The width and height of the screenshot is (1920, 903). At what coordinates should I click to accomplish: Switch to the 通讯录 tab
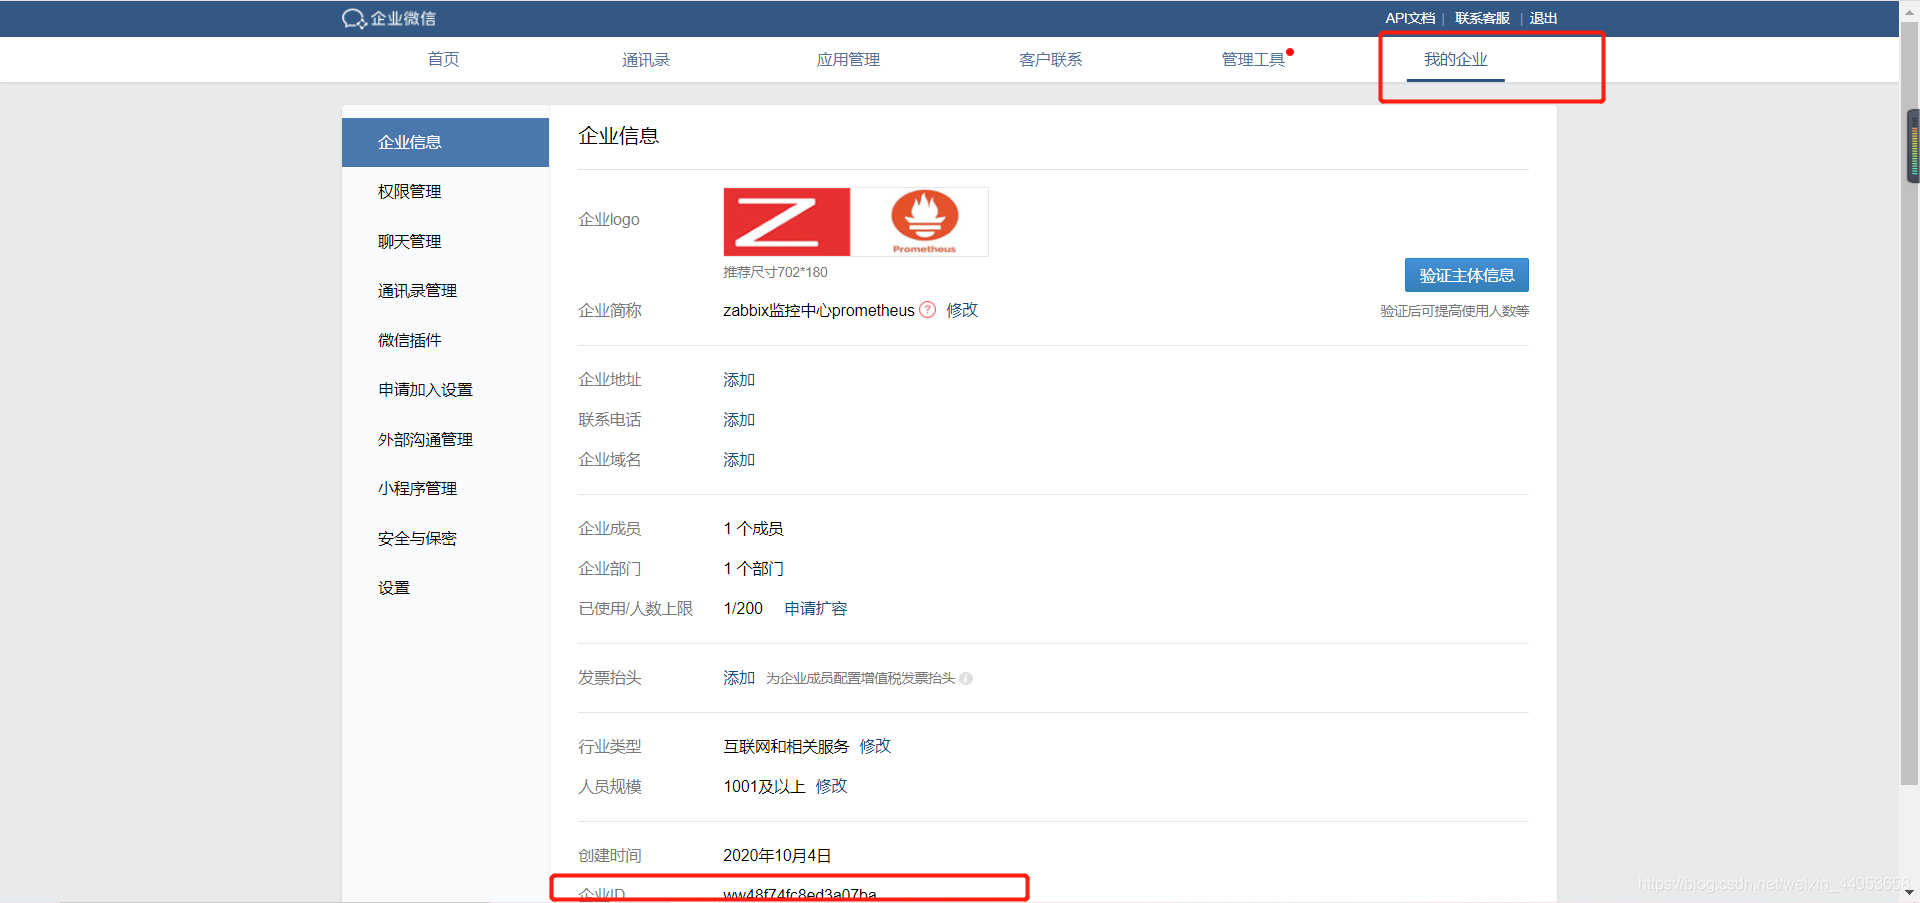tap(646, 59)
